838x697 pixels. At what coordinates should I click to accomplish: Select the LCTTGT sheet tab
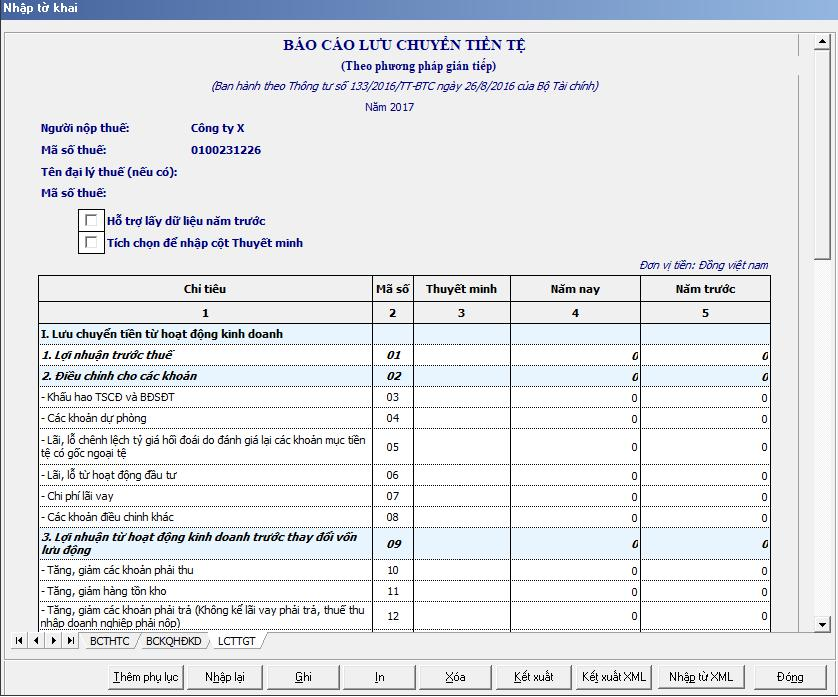coord(236,641)
